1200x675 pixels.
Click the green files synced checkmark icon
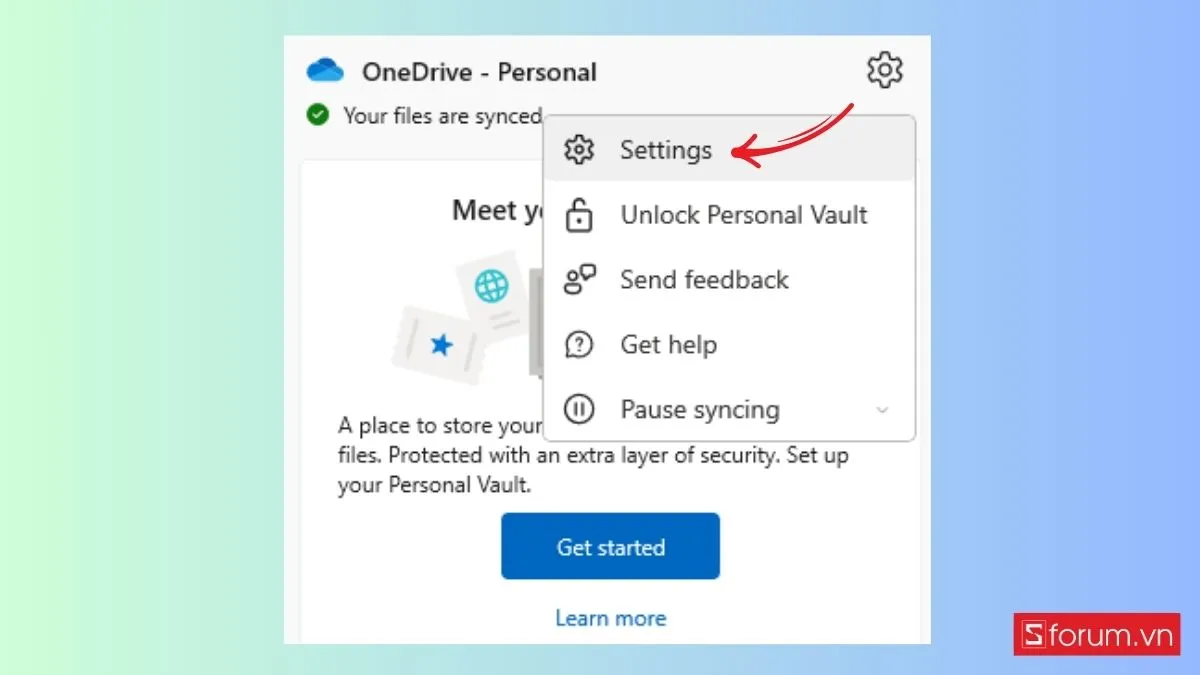coord(317,115)
